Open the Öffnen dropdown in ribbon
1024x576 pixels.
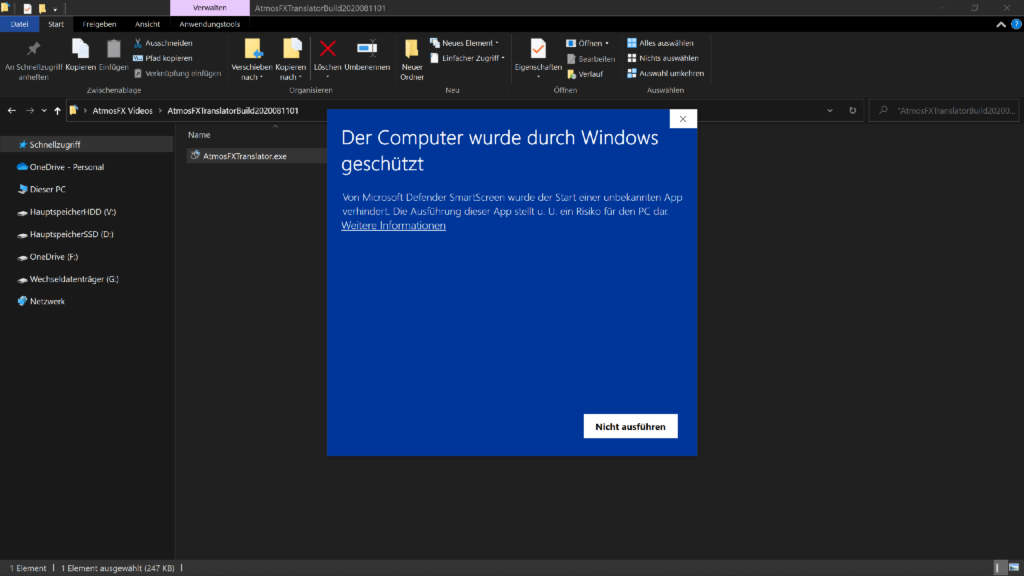[x=587, y=43]
